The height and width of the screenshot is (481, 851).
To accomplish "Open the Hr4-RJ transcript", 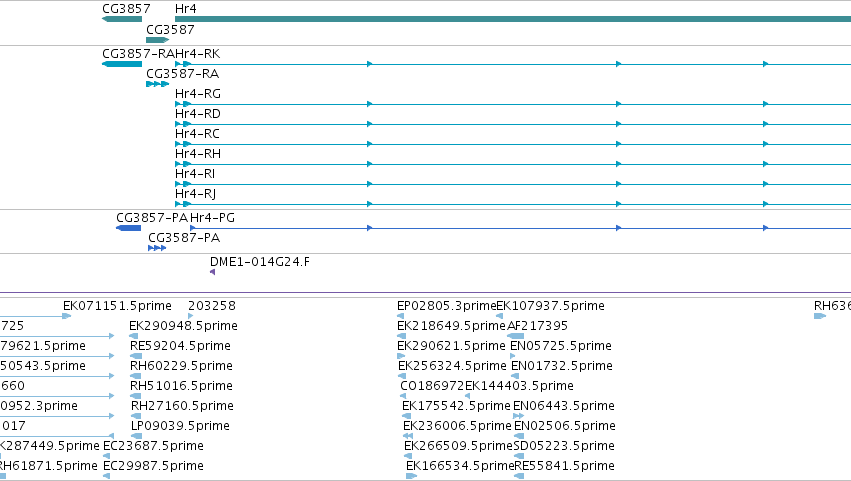I will pos(513,204).
